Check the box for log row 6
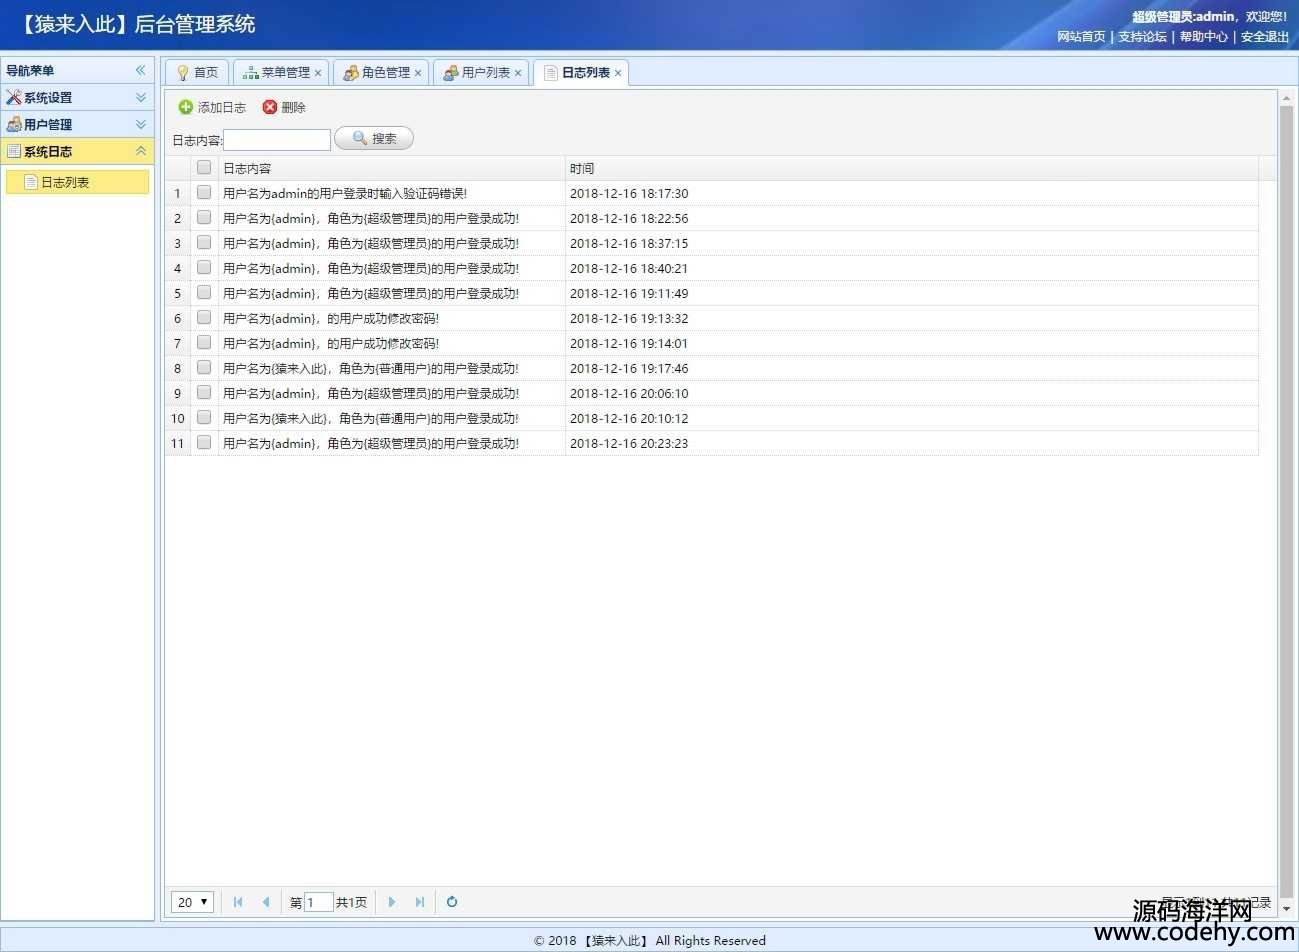Viewport: 1299px width, 952px height. coord(204,317)
